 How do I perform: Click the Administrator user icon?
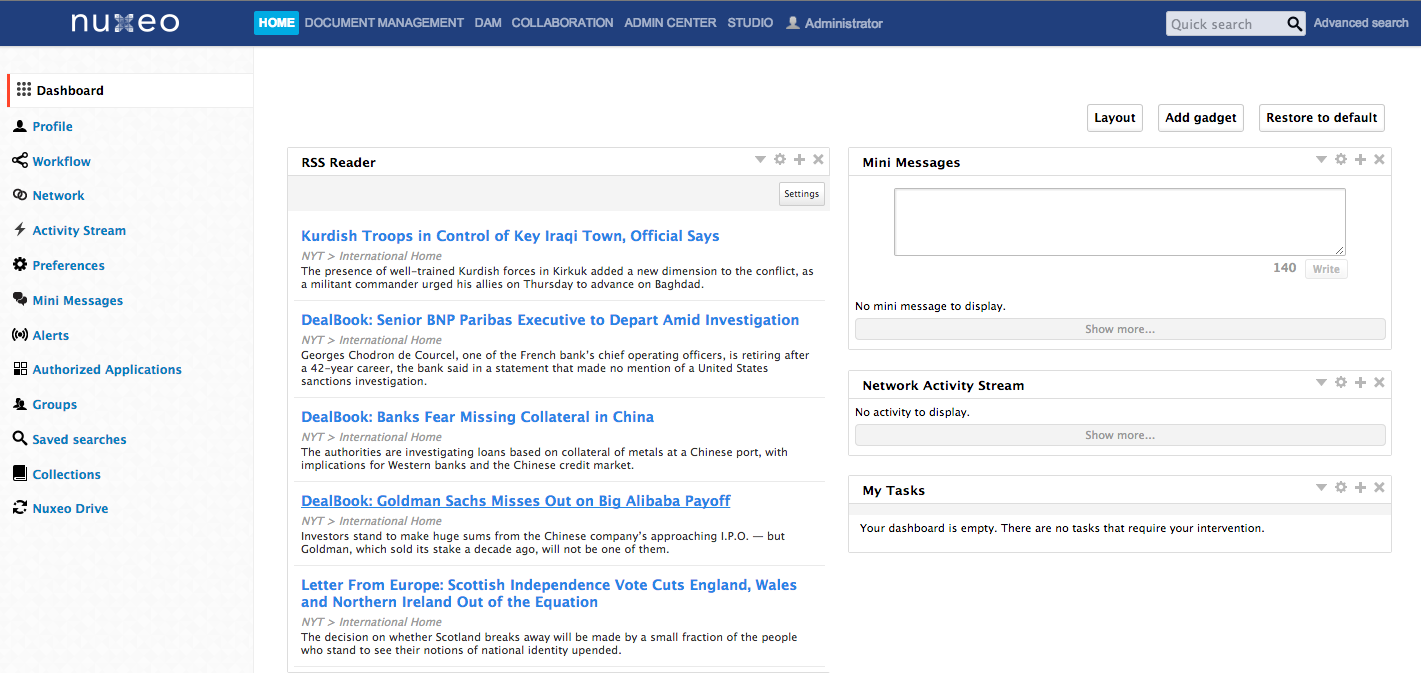tap(793, 23)
